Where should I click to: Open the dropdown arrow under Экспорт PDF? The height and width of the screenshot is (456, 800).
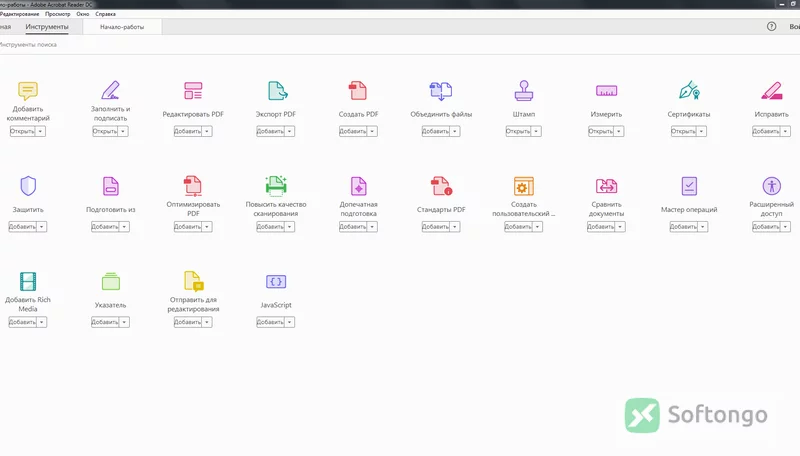pos(289,132)
